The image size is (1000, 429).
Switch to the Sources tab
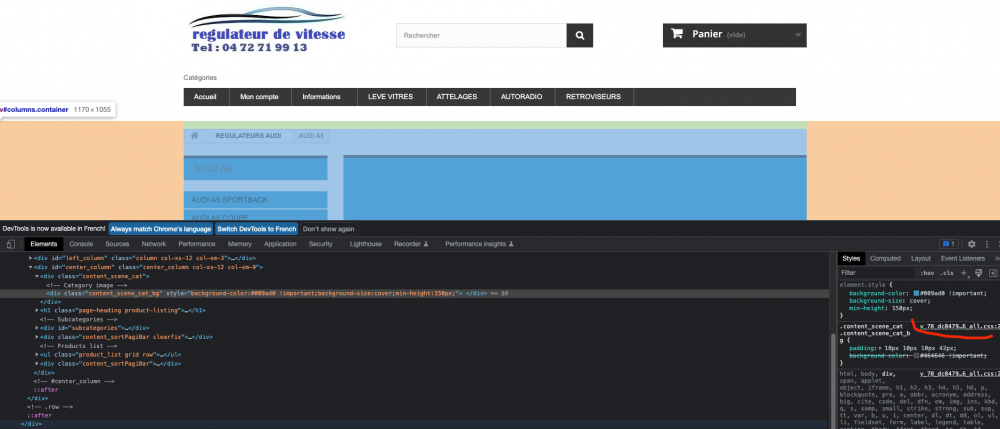click(117, 244)
